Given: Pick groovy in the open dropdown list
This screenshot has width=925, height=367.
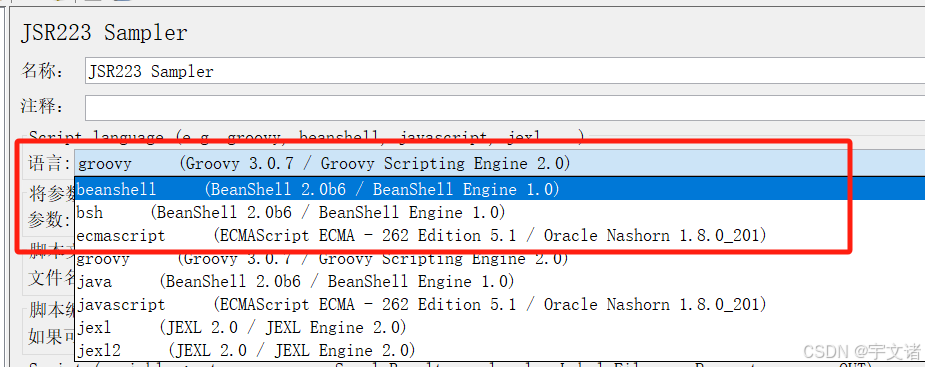Looking at the screenshot, I should coord(500,258).
